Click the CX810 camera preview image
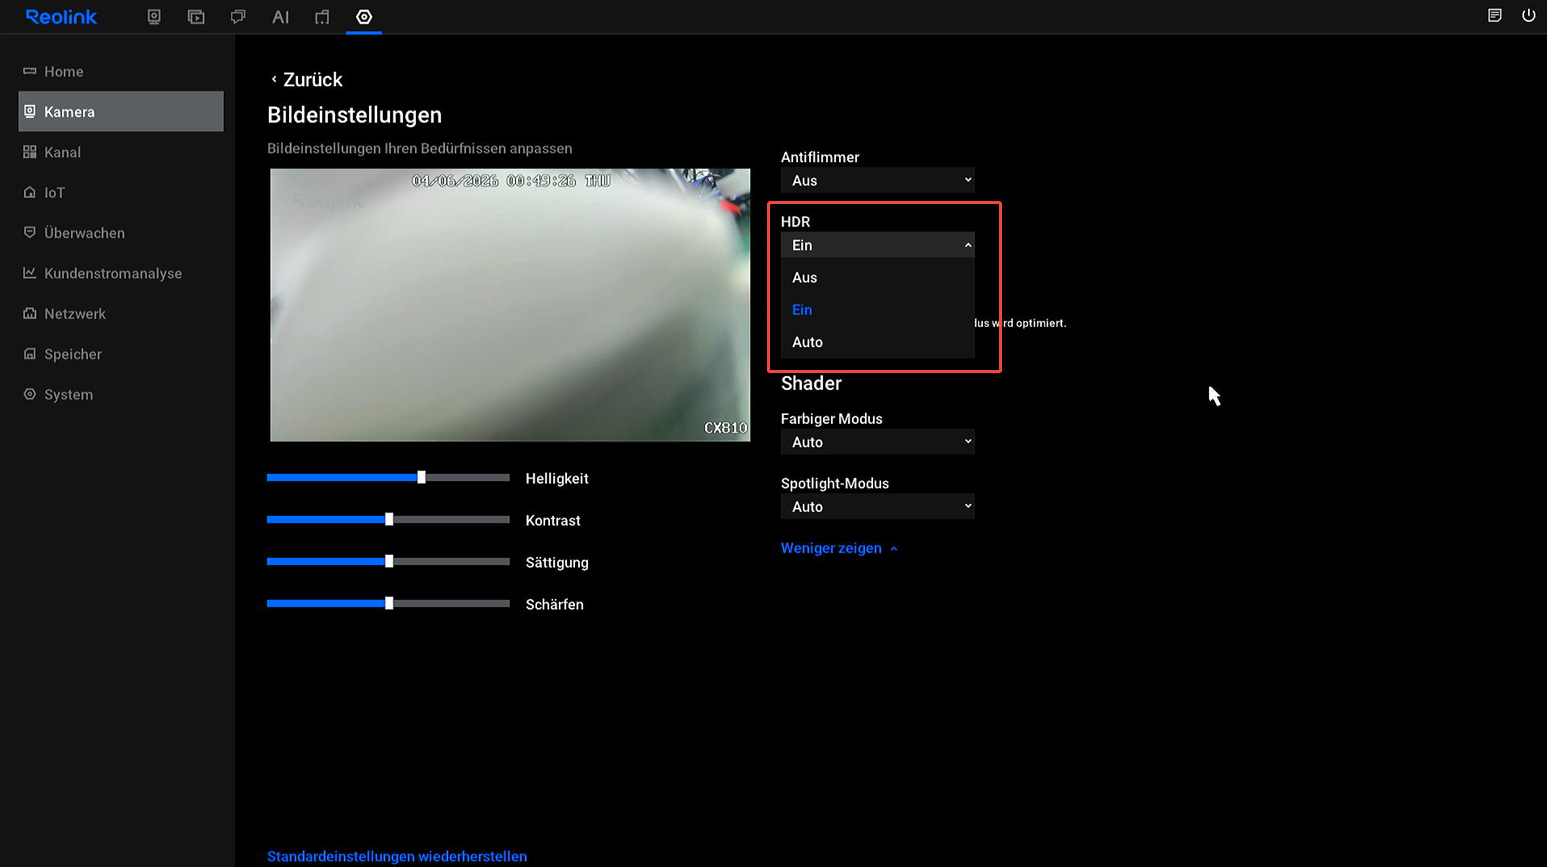 point(510,305)
